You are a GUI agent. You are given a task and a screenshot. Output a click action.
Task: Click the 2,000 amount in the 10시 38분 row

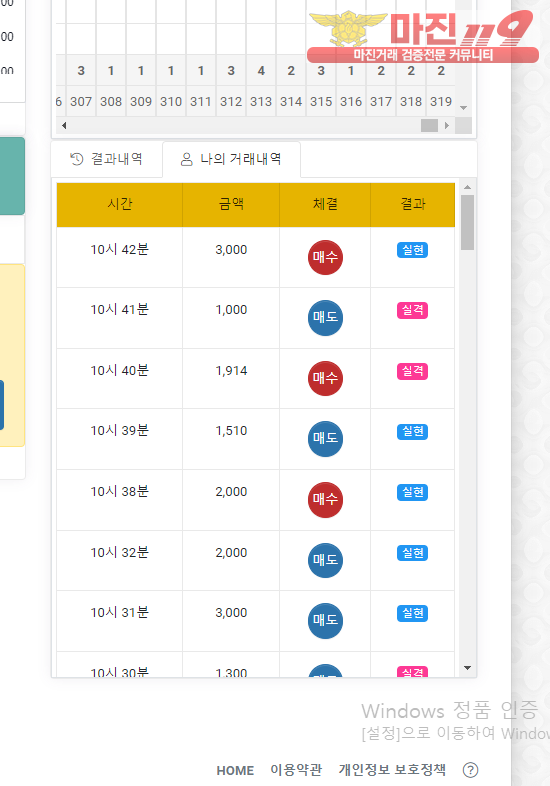point(231,492)
